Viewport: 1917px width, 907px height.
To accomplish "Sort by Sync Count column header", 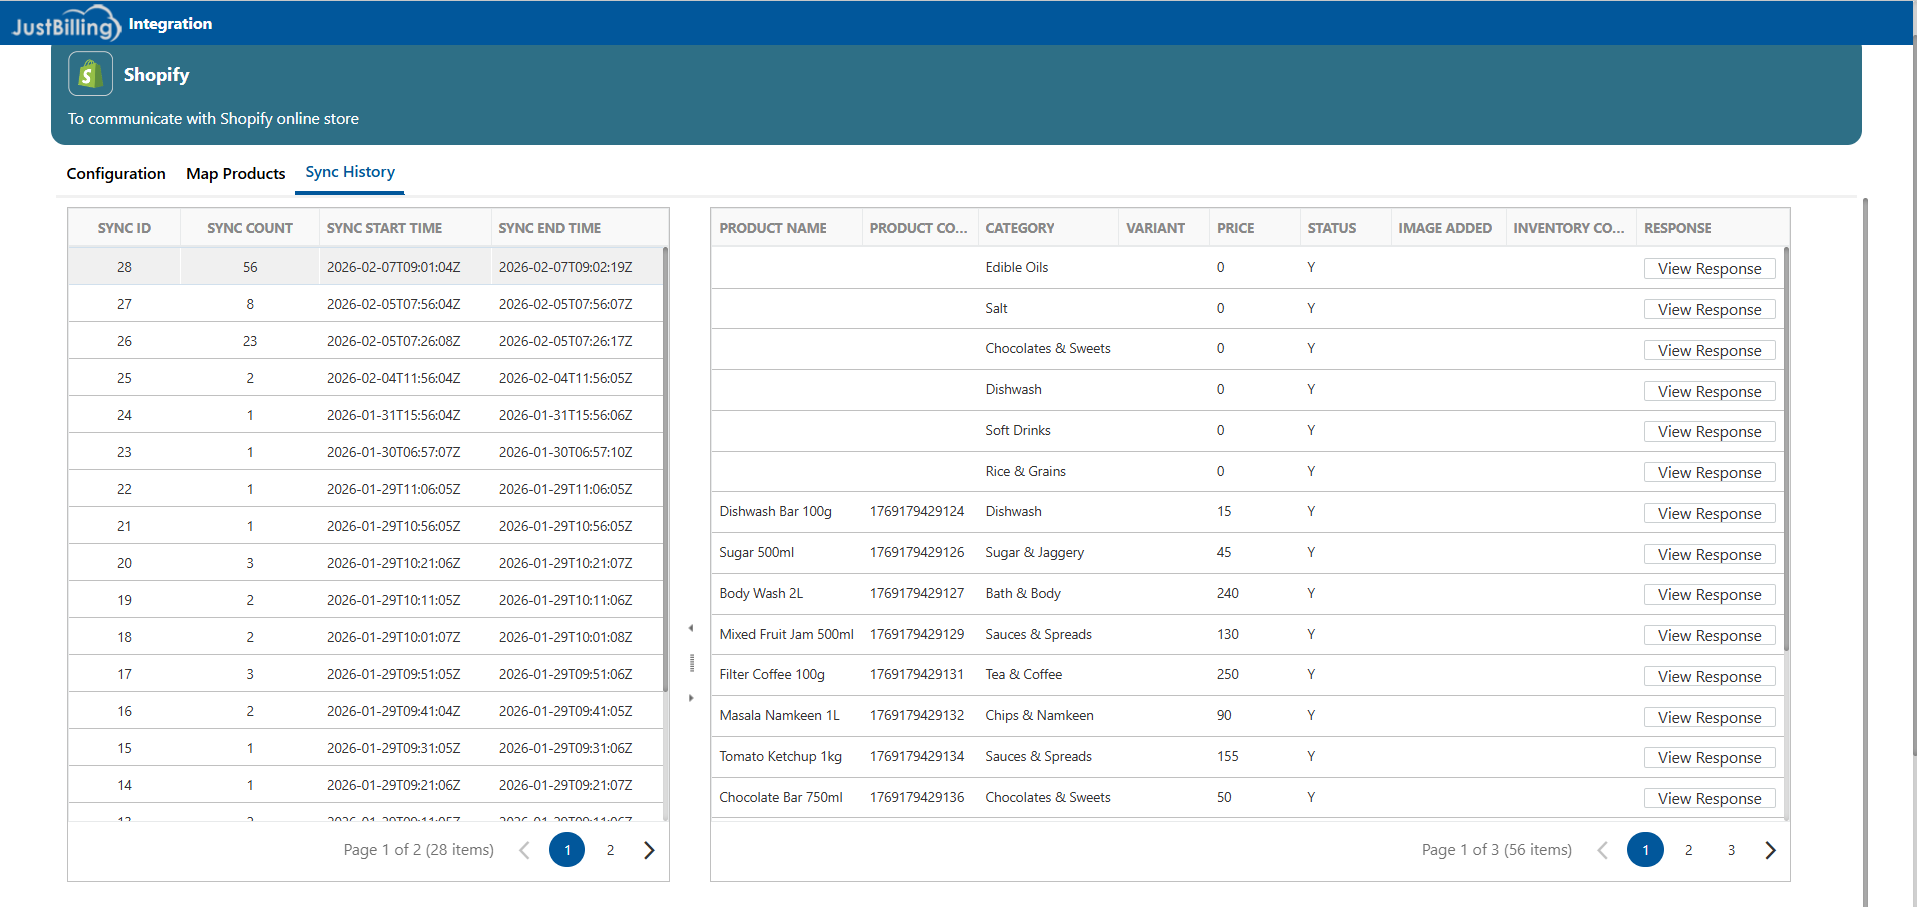I will 249,228.
